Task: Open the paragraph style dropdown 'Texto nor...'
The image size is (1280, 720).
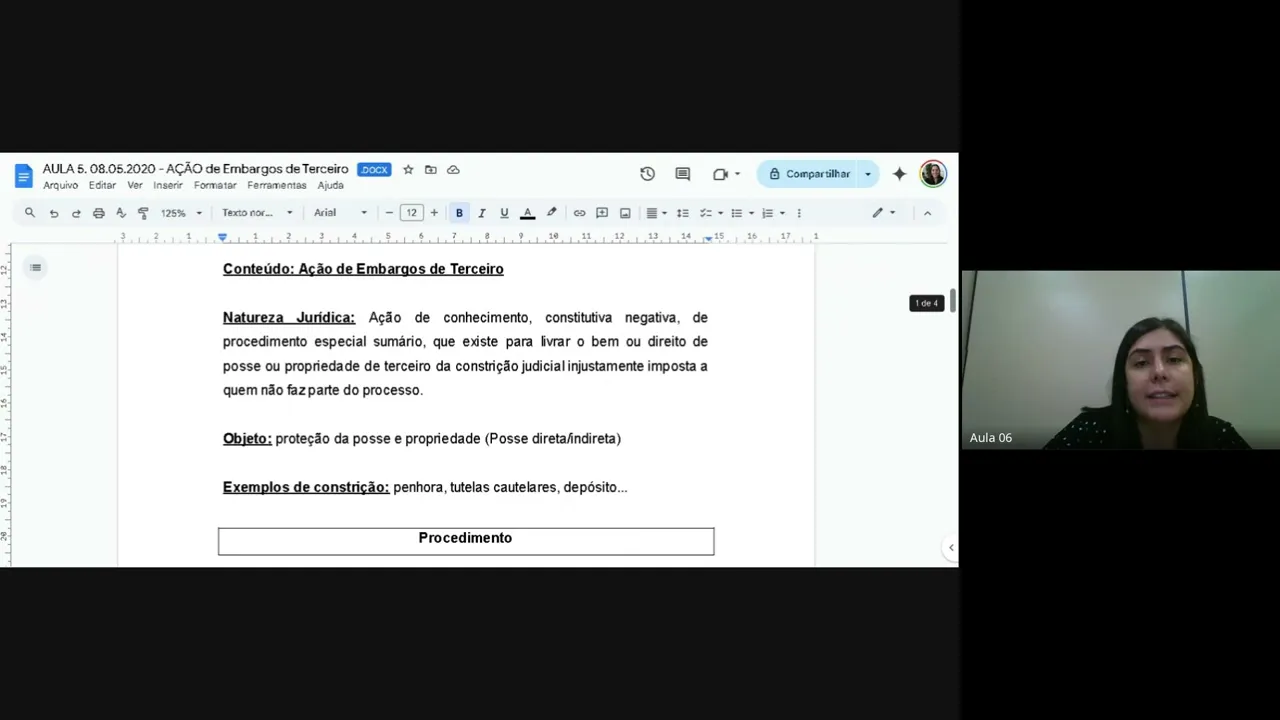Action: click(x=257, y=213)
